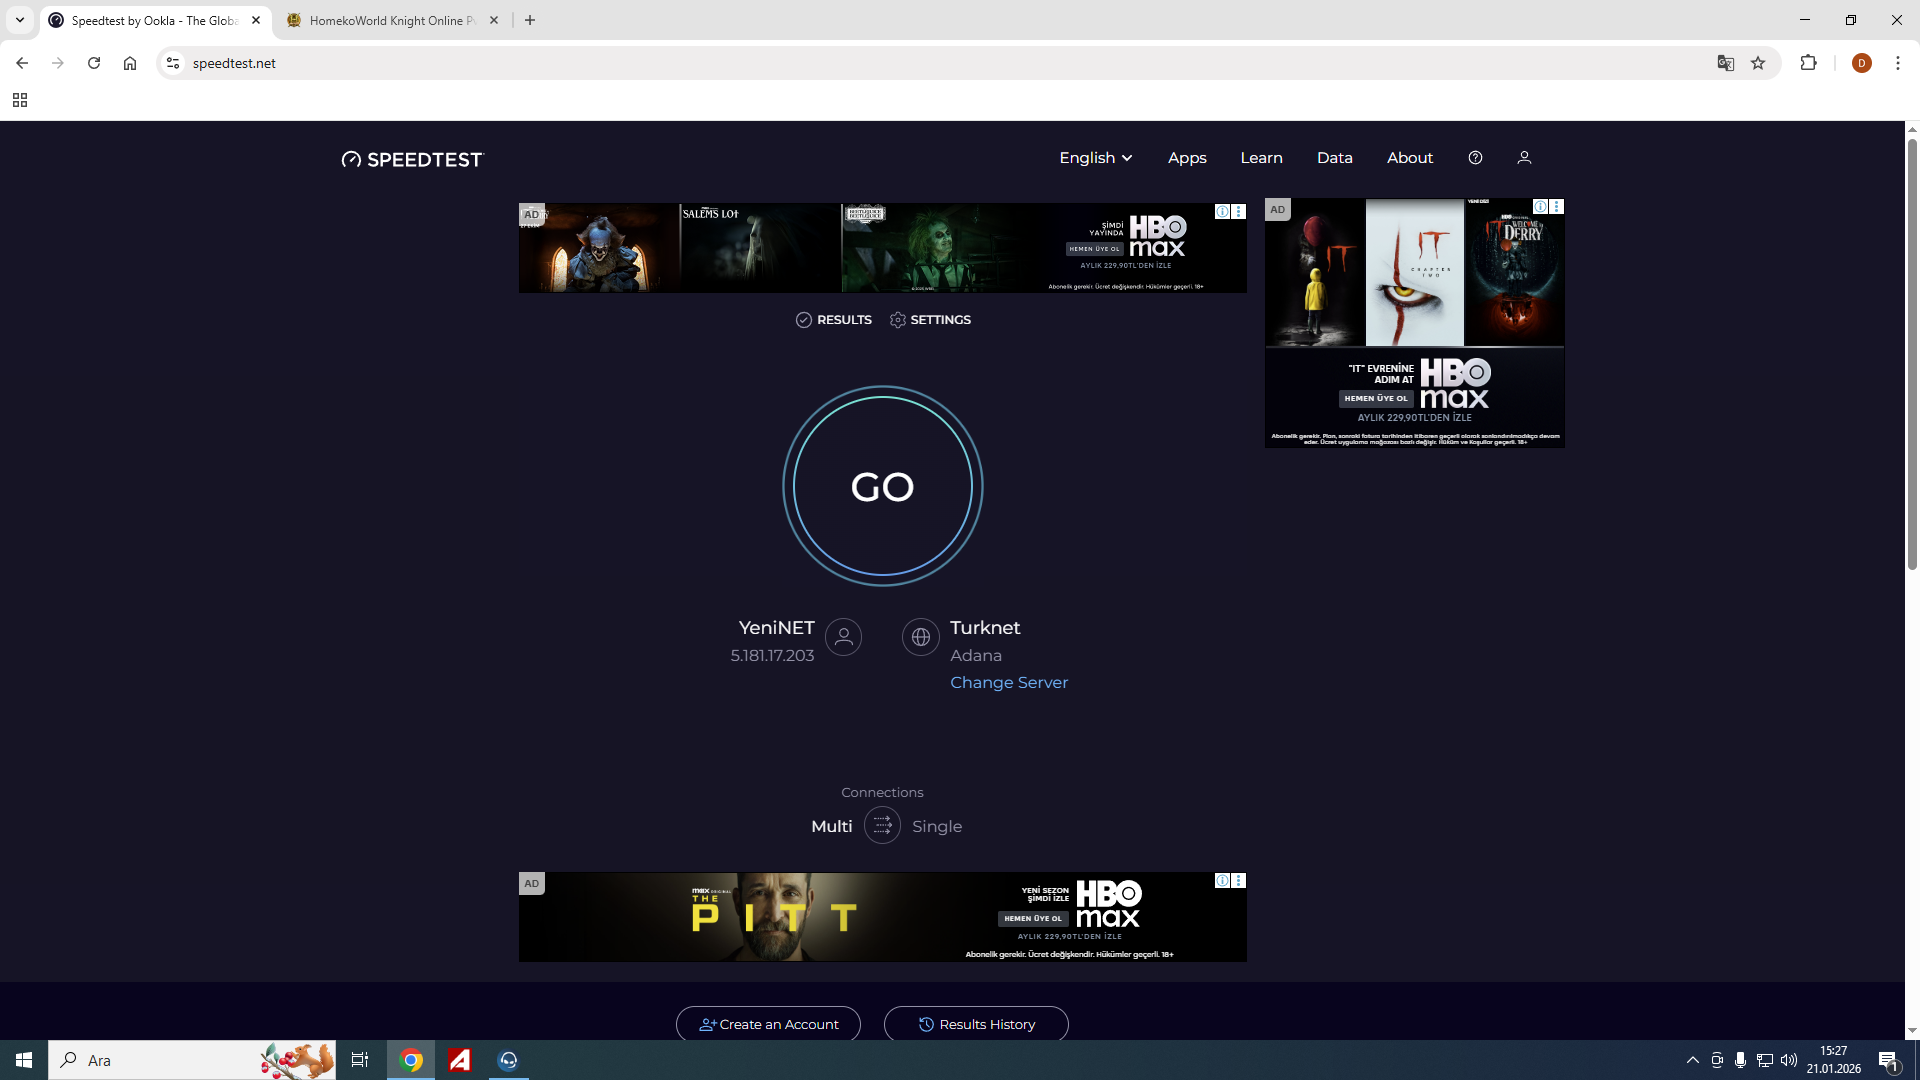Bookmark this page with the star
The height and width of the screenshot is (1080, 1920).
click(1759, 63)
